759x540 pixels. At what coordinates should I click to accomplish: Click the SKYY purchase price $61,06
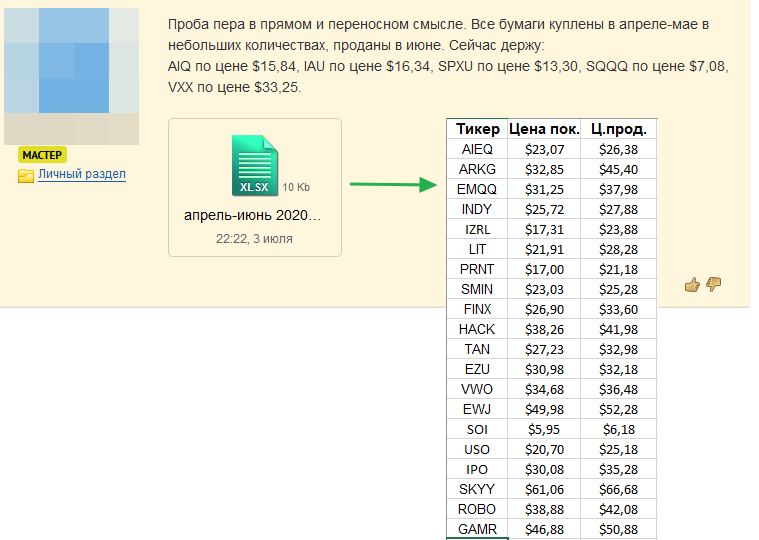click(x=543, y=489)
